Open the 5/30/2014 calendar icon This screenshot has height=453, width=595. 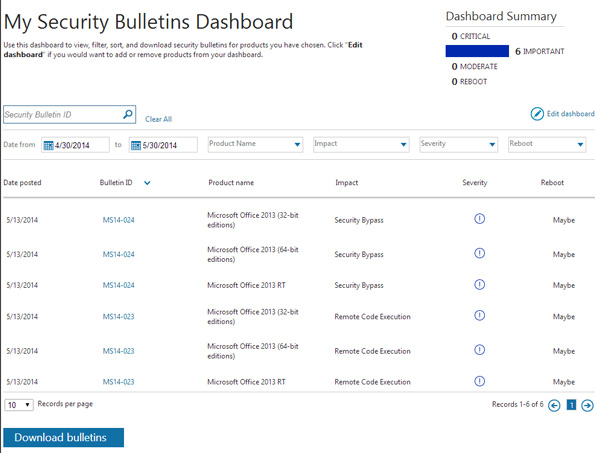(x=136, y=145)
